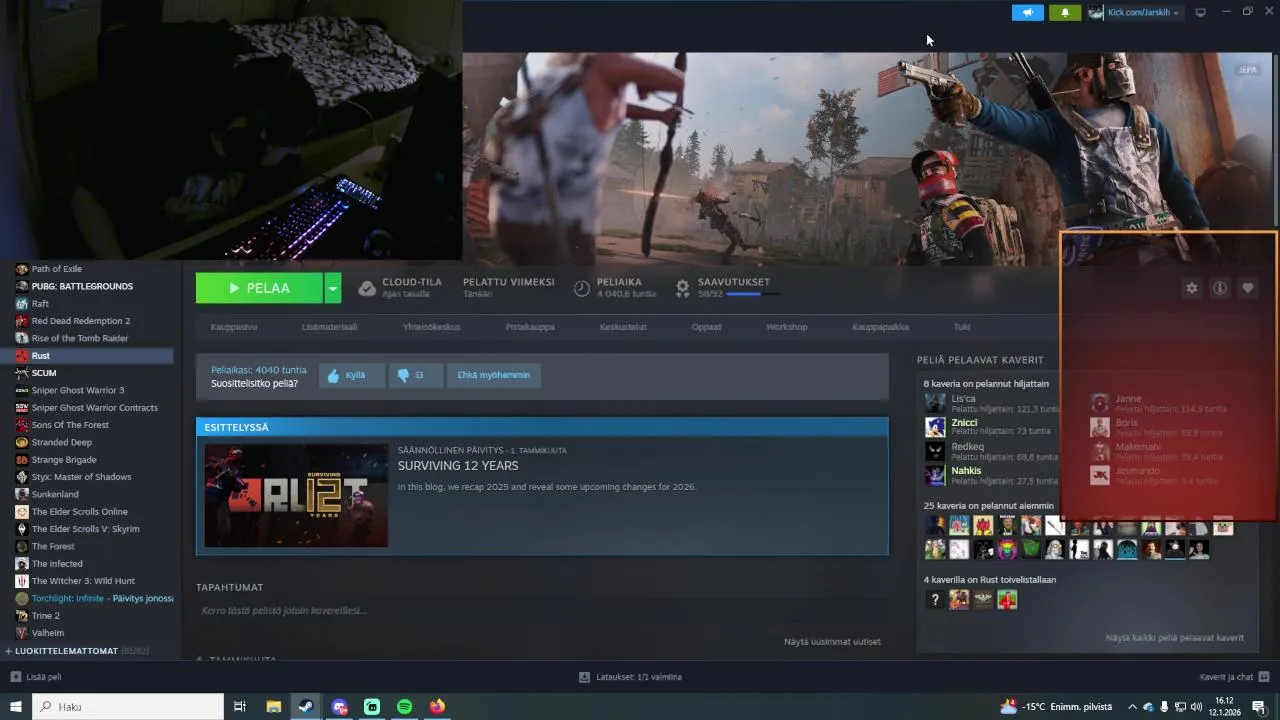This screenshot has height=720, width=1280.
Task: Open Lataukset downloads status
Action: [630, 677]
